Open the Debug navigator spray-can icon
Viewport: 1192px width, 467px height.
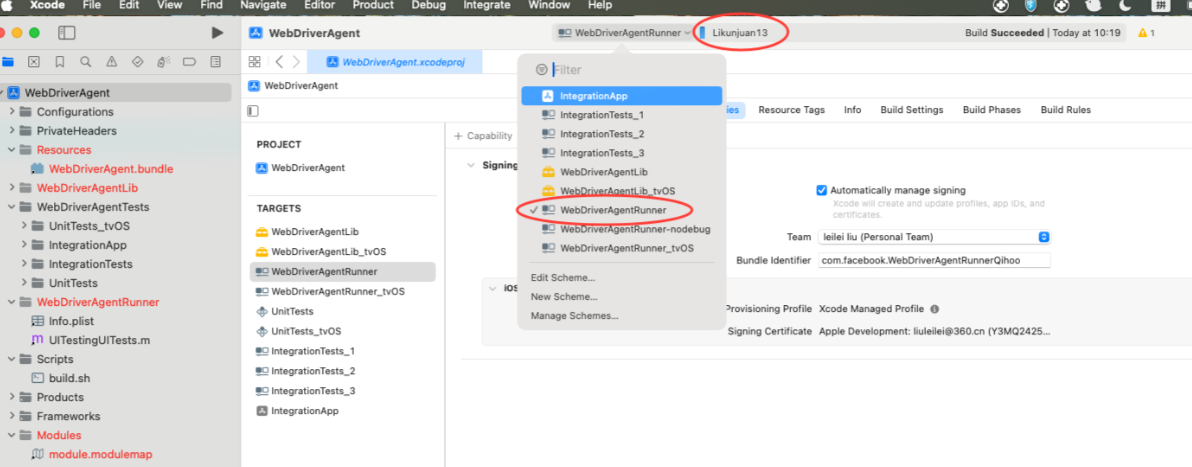tap(163, 62)
